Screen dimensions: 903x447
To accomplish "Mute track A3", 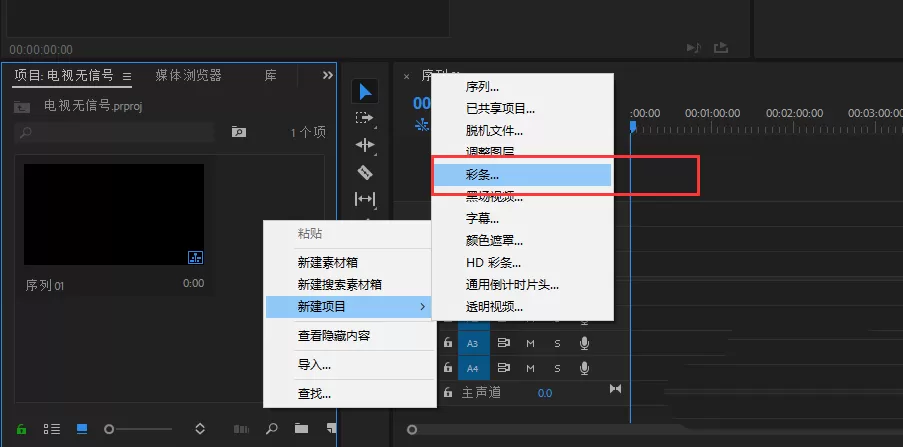I will pyautogui.click(x=530, y=343).
